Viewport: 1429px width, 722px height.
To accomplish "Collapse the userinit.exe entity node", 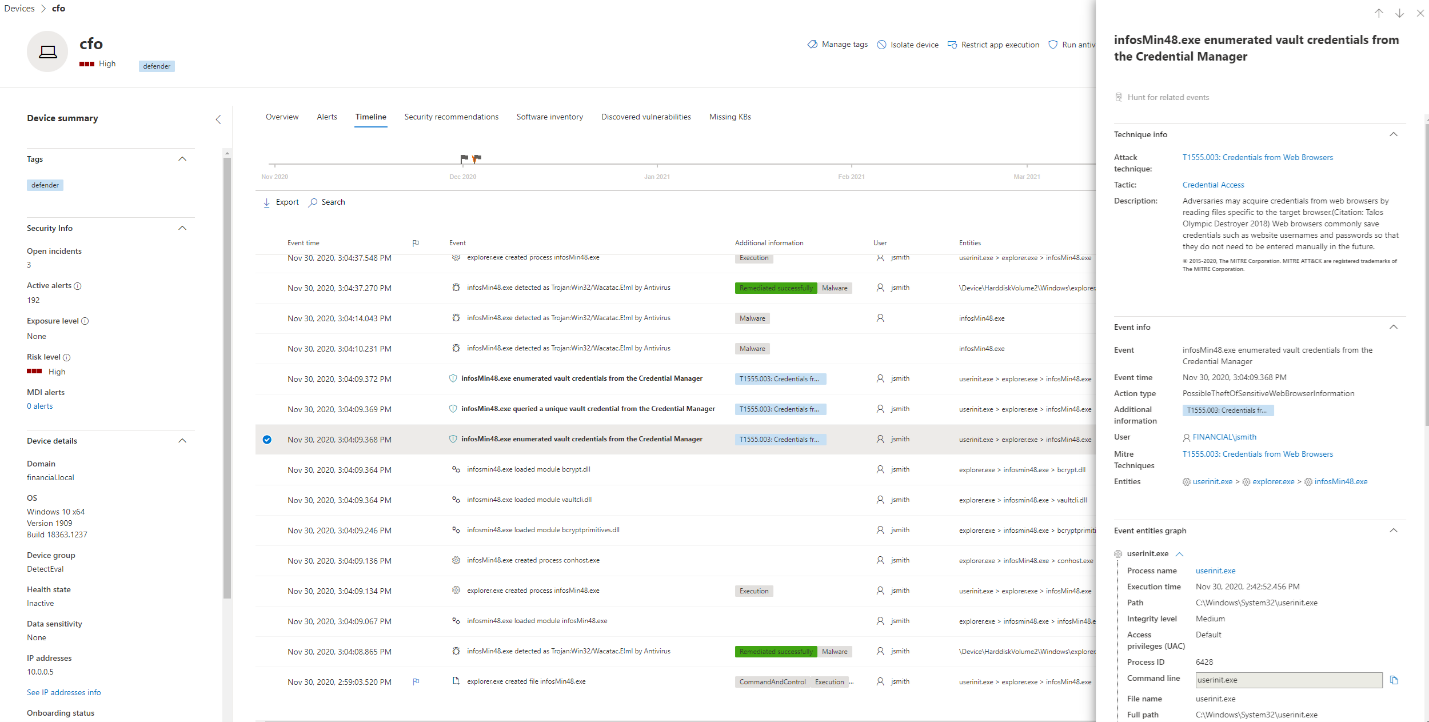I will click(x=1180, y=553).
